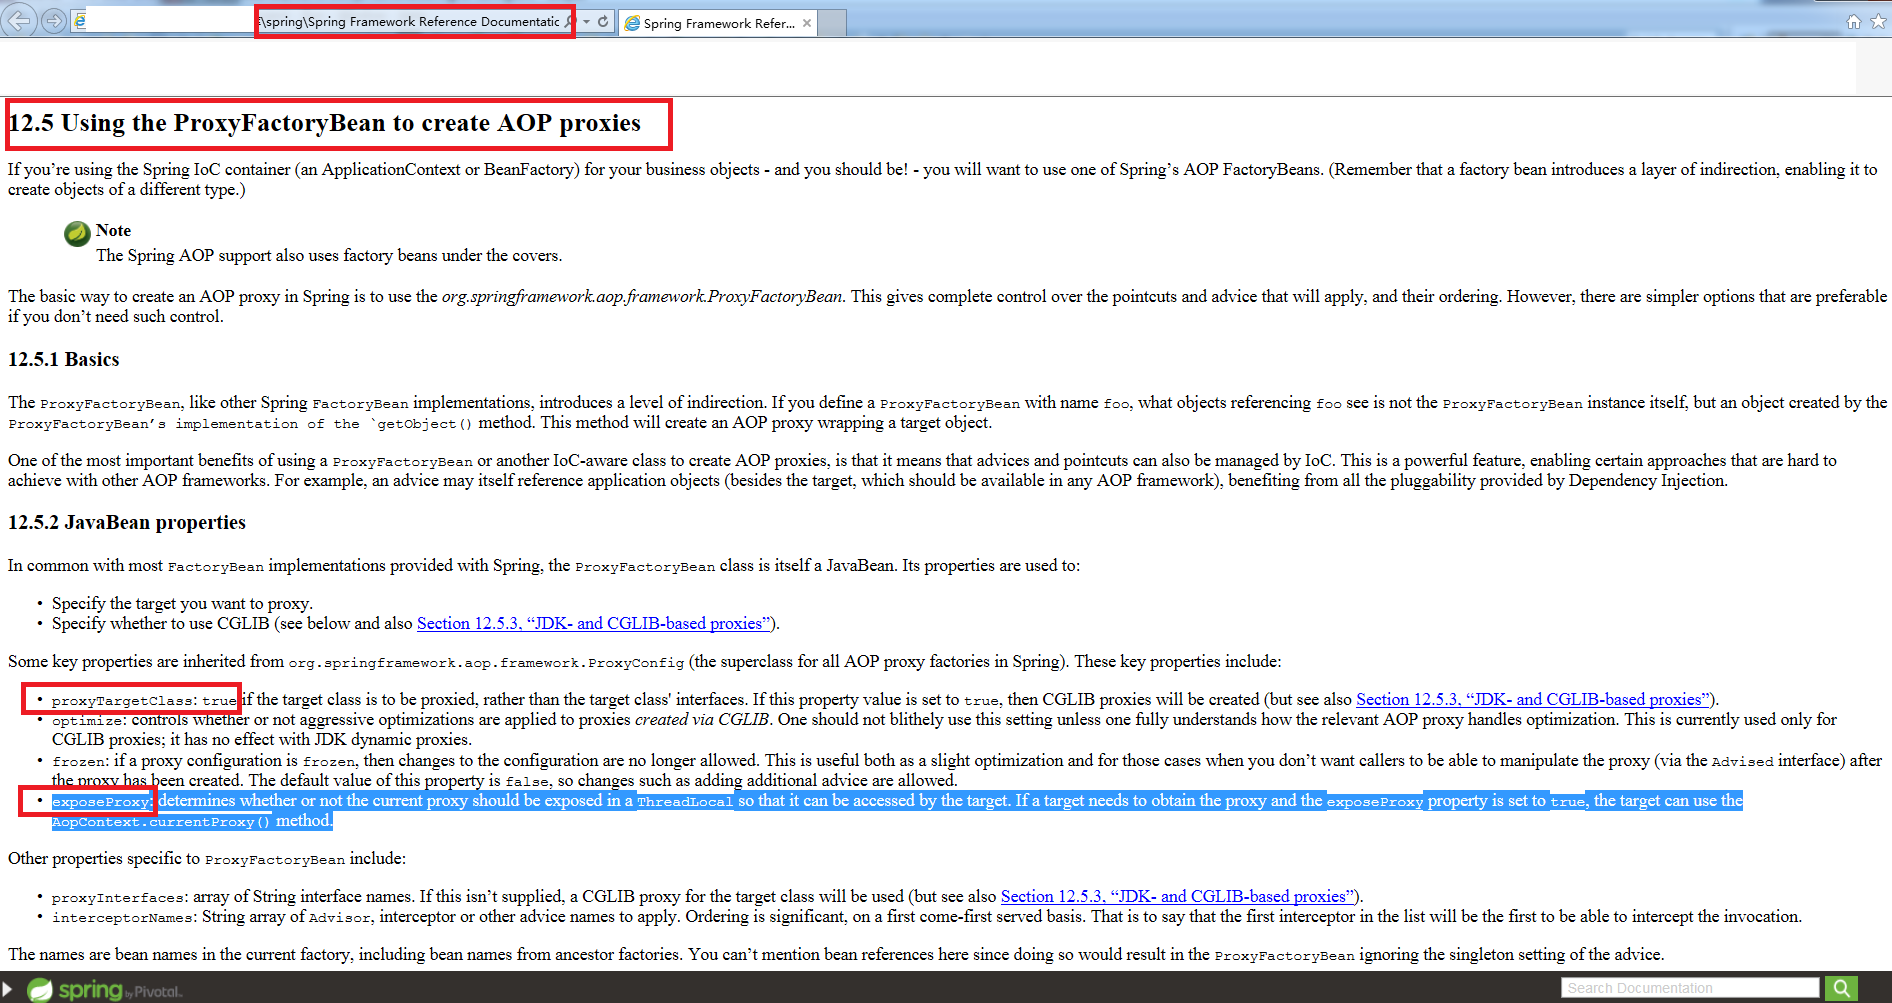Open Section 12.5.3 link in proxyTargetClass bullet
The height and width of the screenshot is (1003, 1892).
click(x=1533, y=699)
